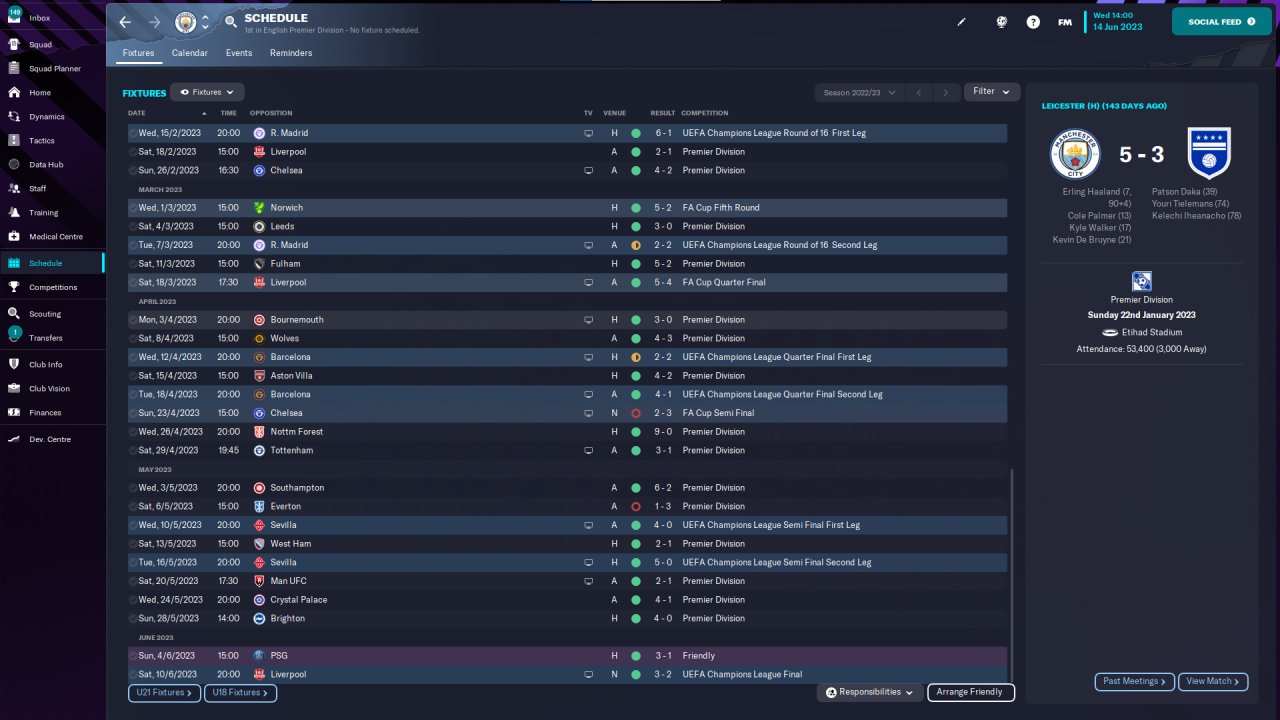Open the FM menu in top bar

1065,22
